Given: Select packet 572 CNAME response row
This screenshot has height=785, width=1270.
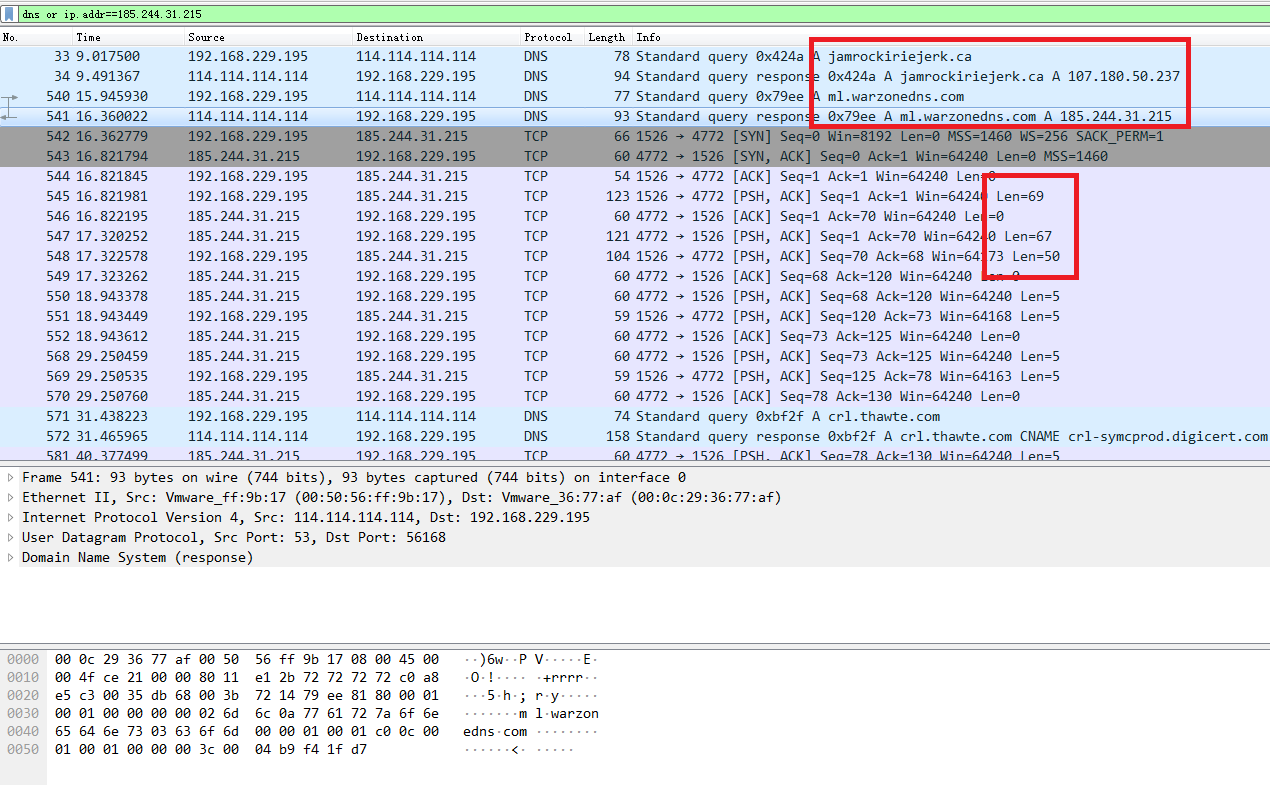Looking at the screenshot, I should point(635,436).
